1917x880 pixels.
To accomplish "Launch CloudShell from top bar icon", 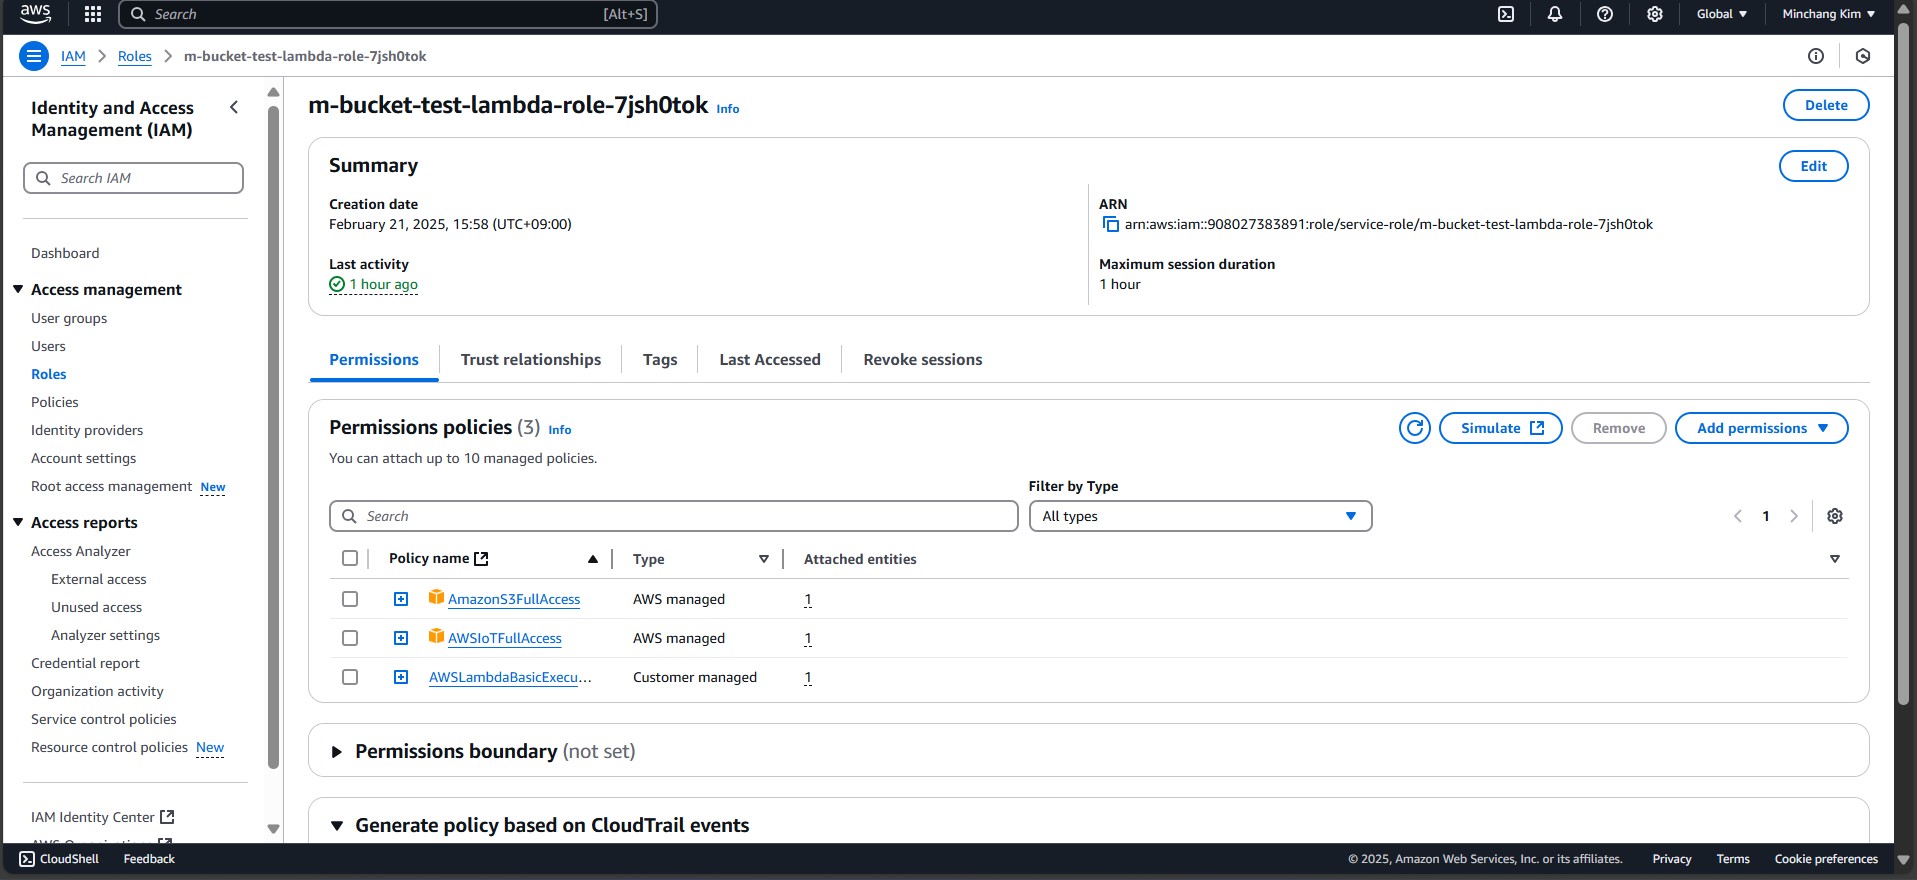I will coord(1506,14).
